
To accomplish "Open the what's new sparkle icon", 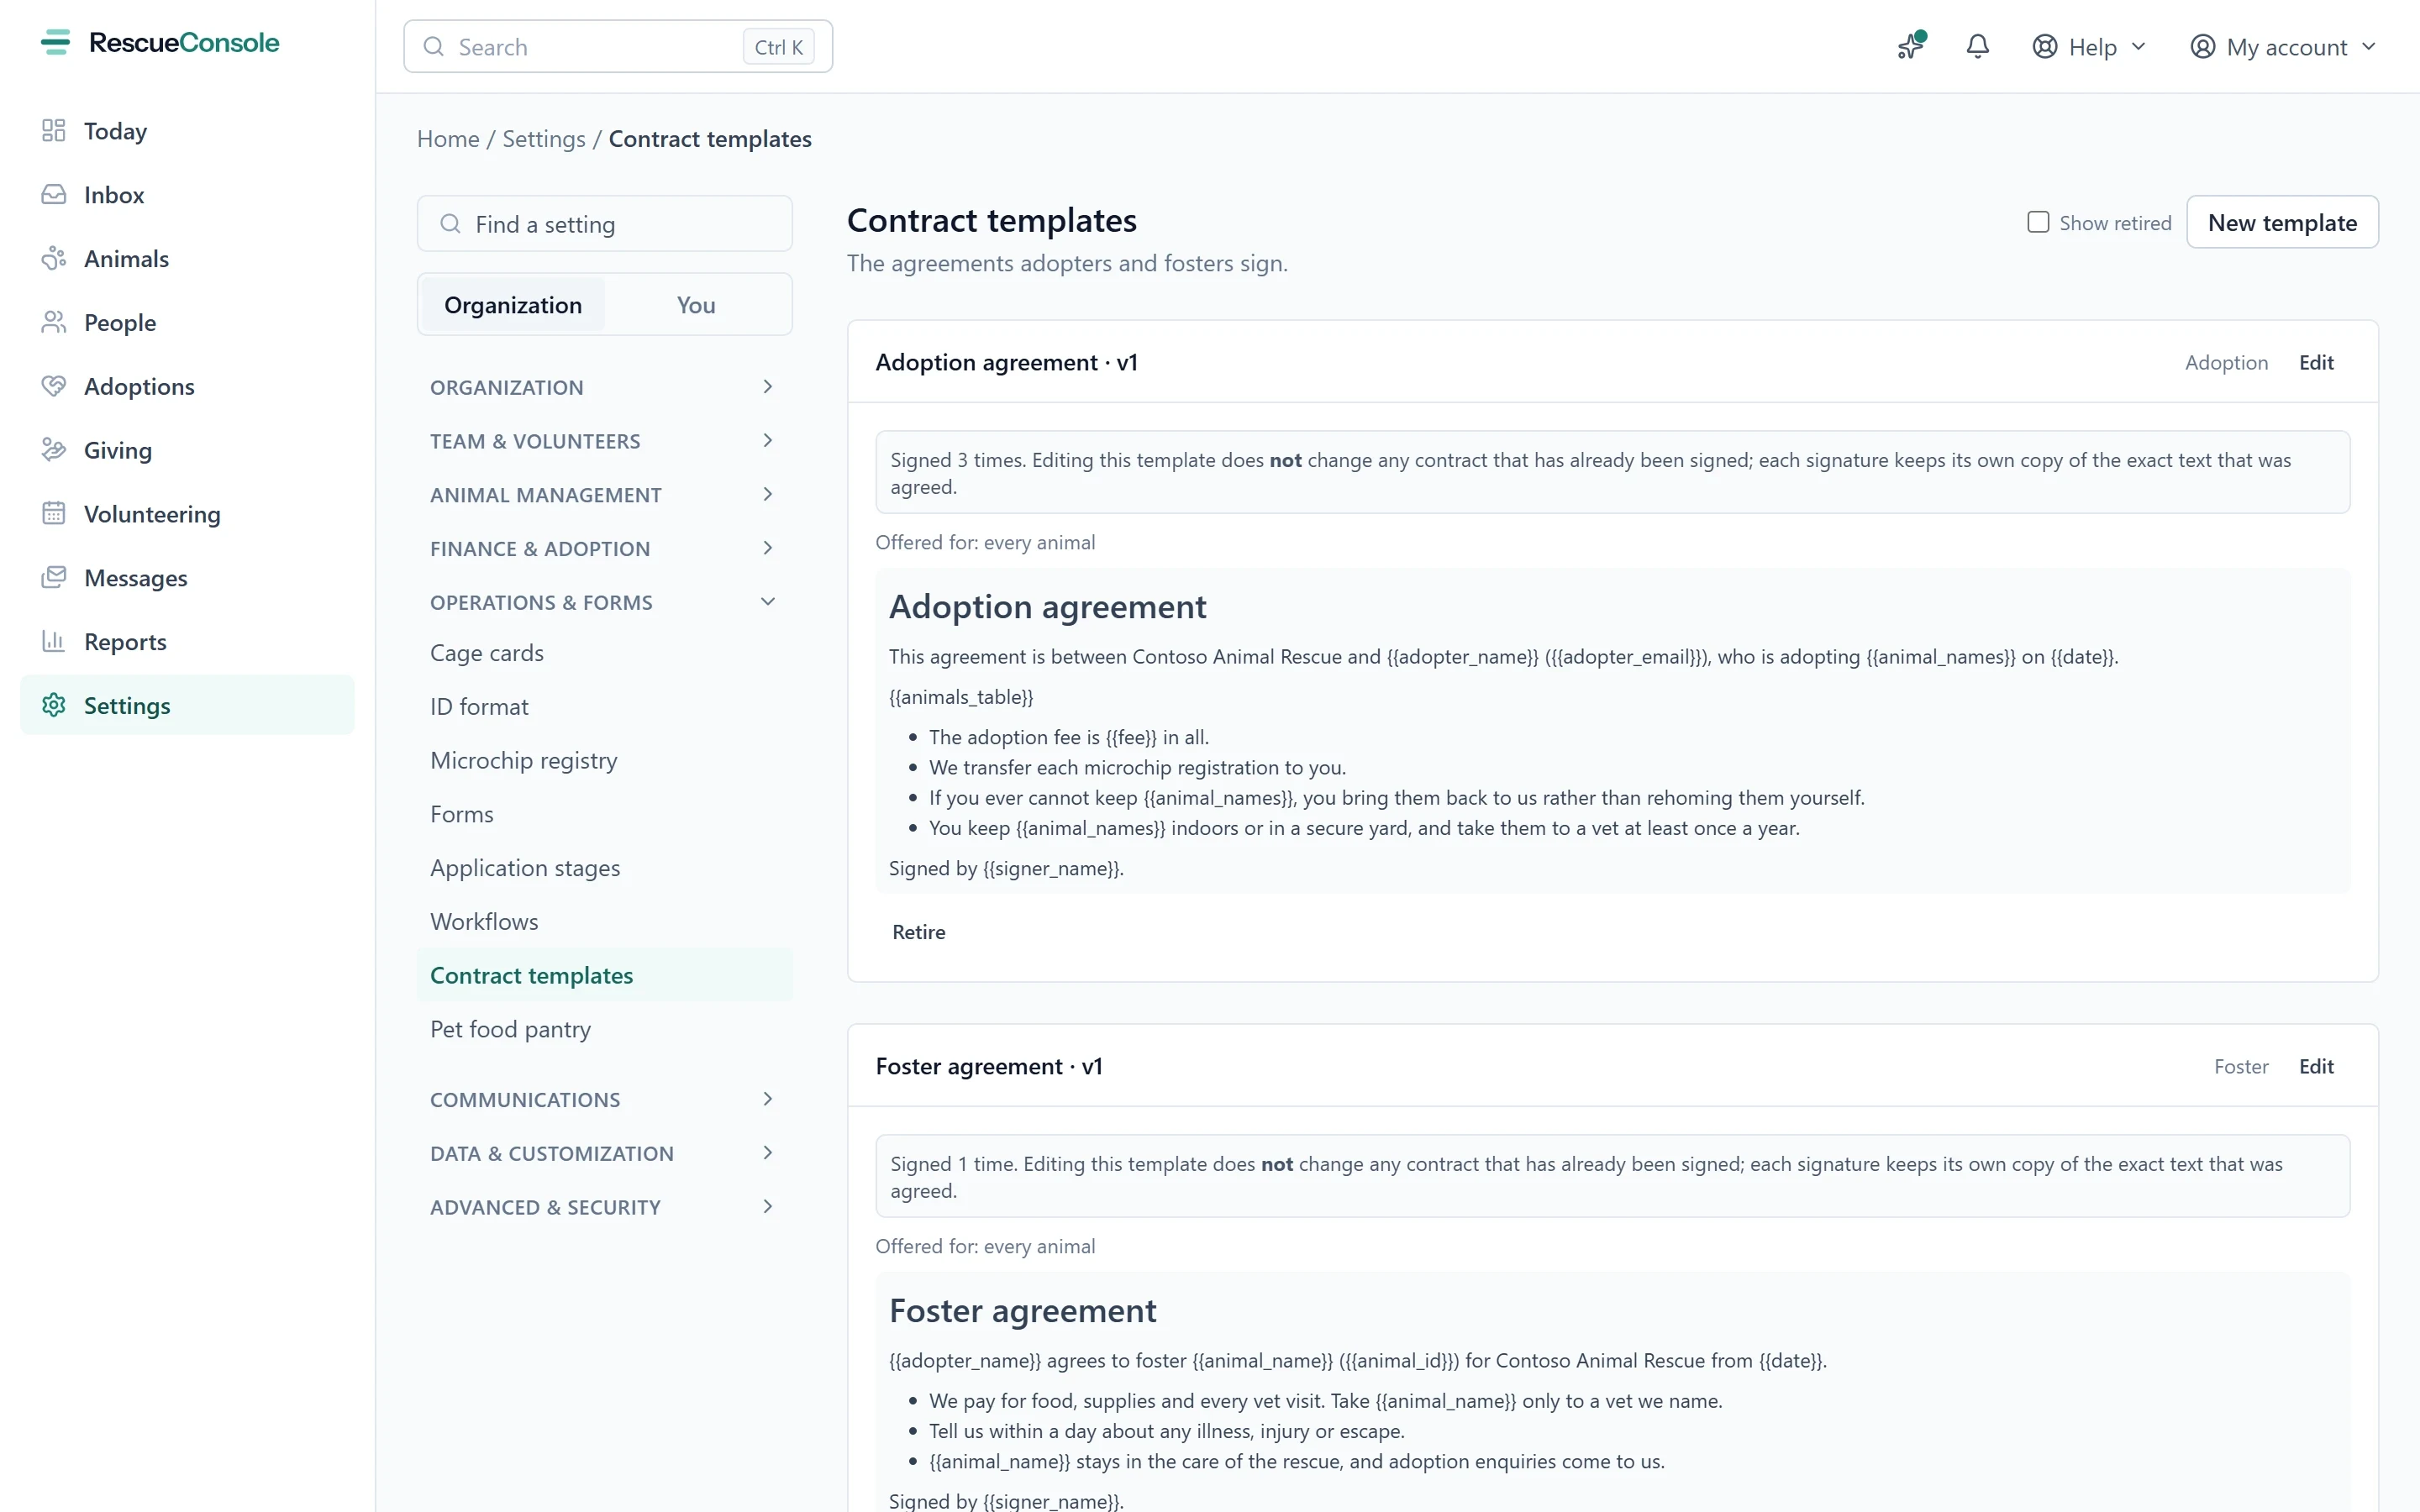I will pyautogui.click(x=1911, y=46).
